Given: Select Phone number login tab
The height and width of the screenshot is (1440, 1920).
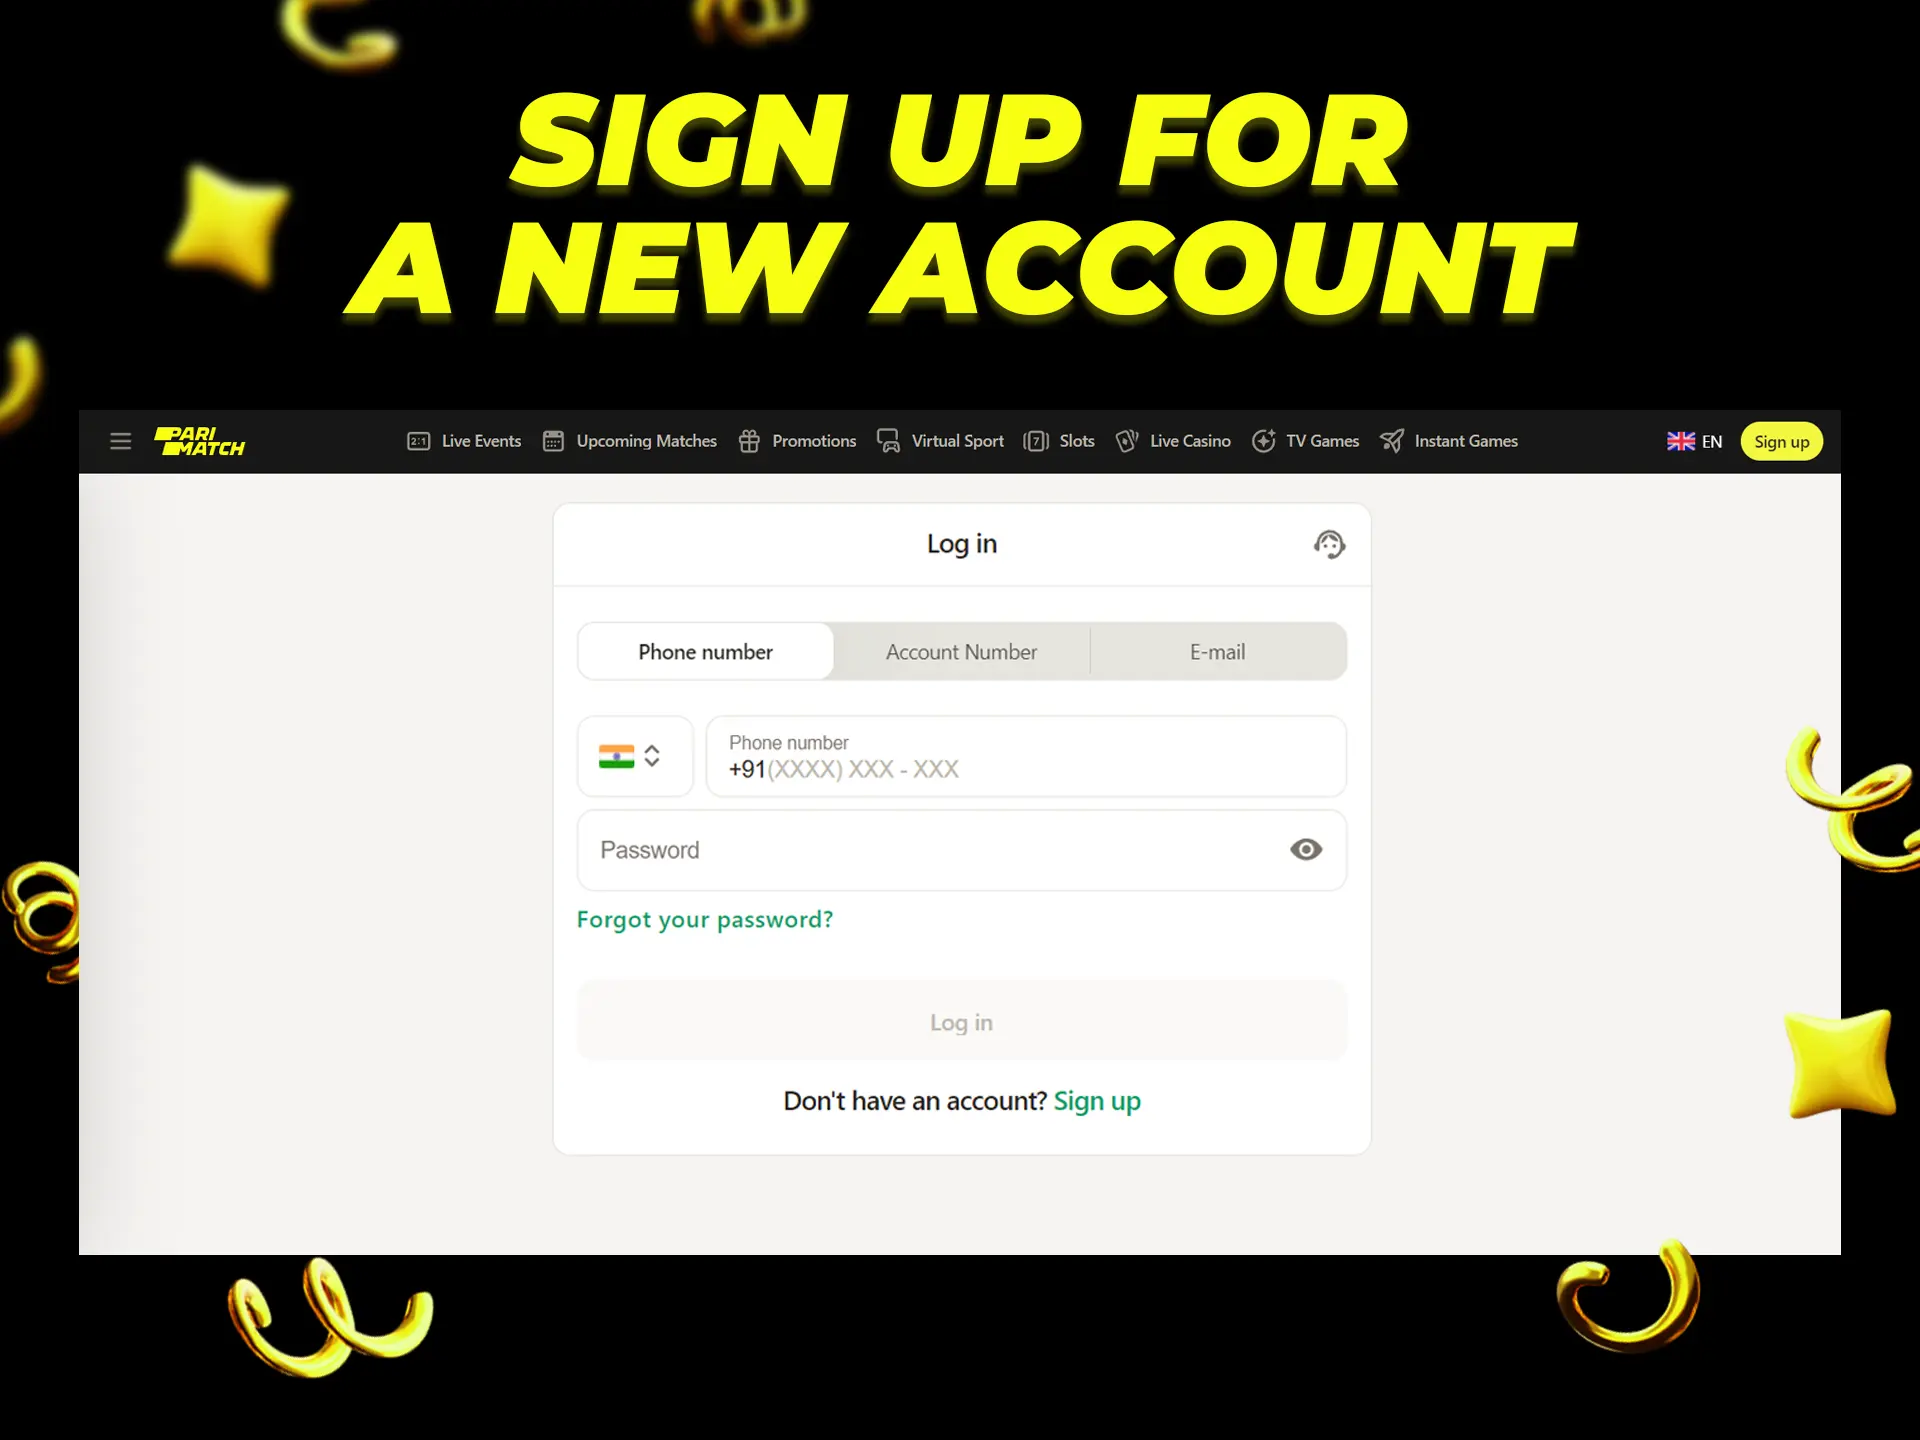Looking at the screenshot, I should (x=705, y=650).
